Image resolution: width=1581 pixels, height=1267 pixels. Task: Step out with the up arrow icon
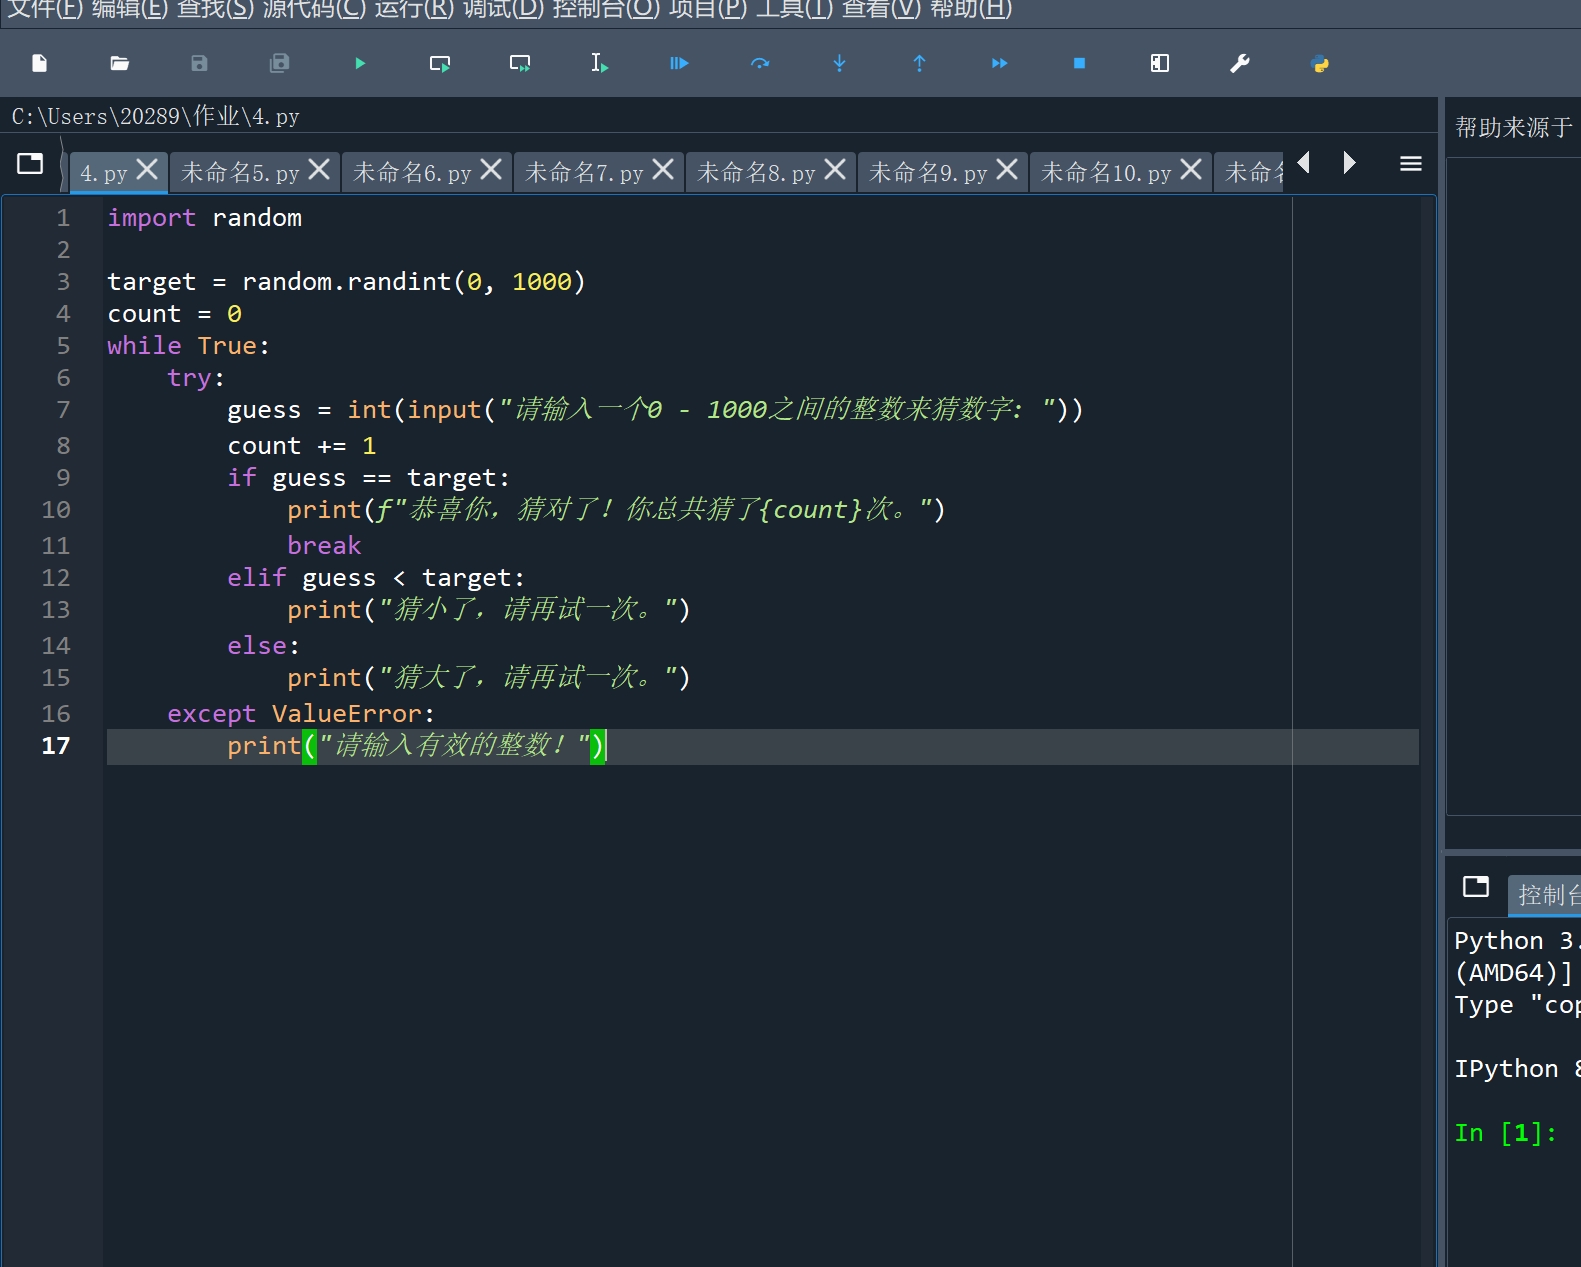pos(920,63)
